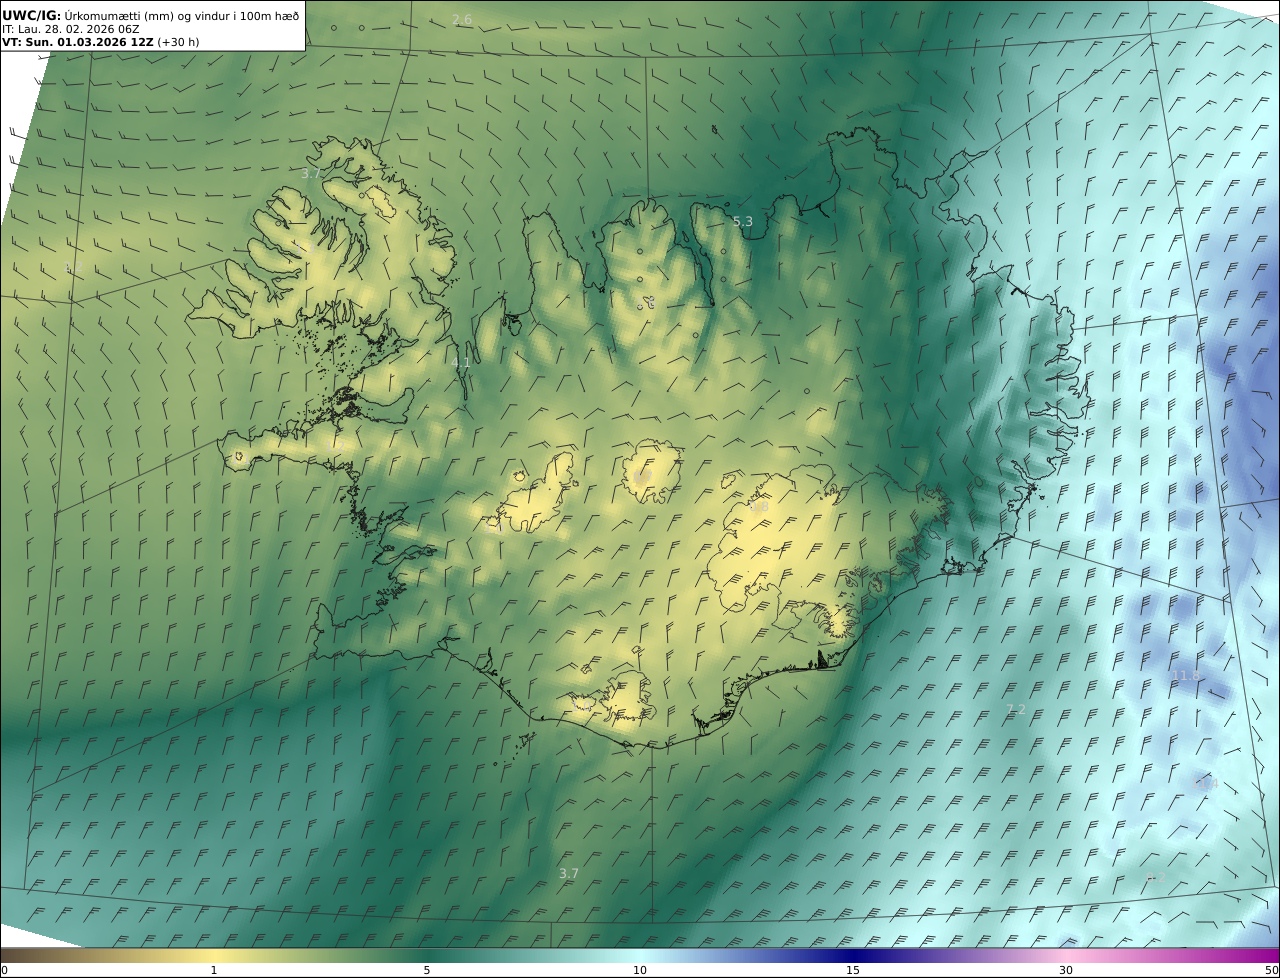Click the '8.2' value near the bottom-right corner
The width and height of the screenshot is (1280, 978).
(1155, 877)
